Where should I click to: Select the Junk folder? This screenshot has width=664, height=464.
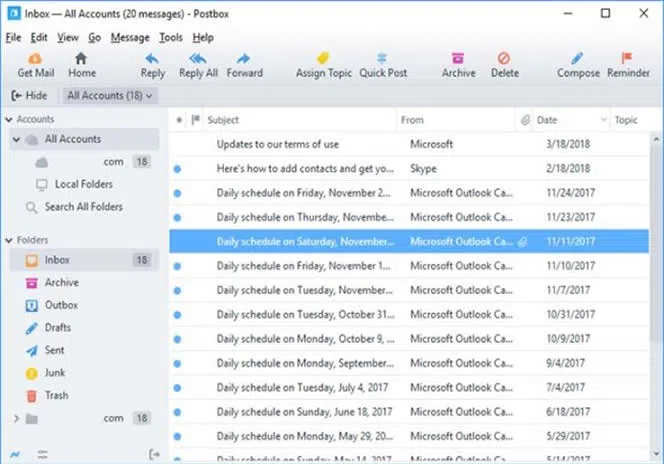tap(56, 373)
